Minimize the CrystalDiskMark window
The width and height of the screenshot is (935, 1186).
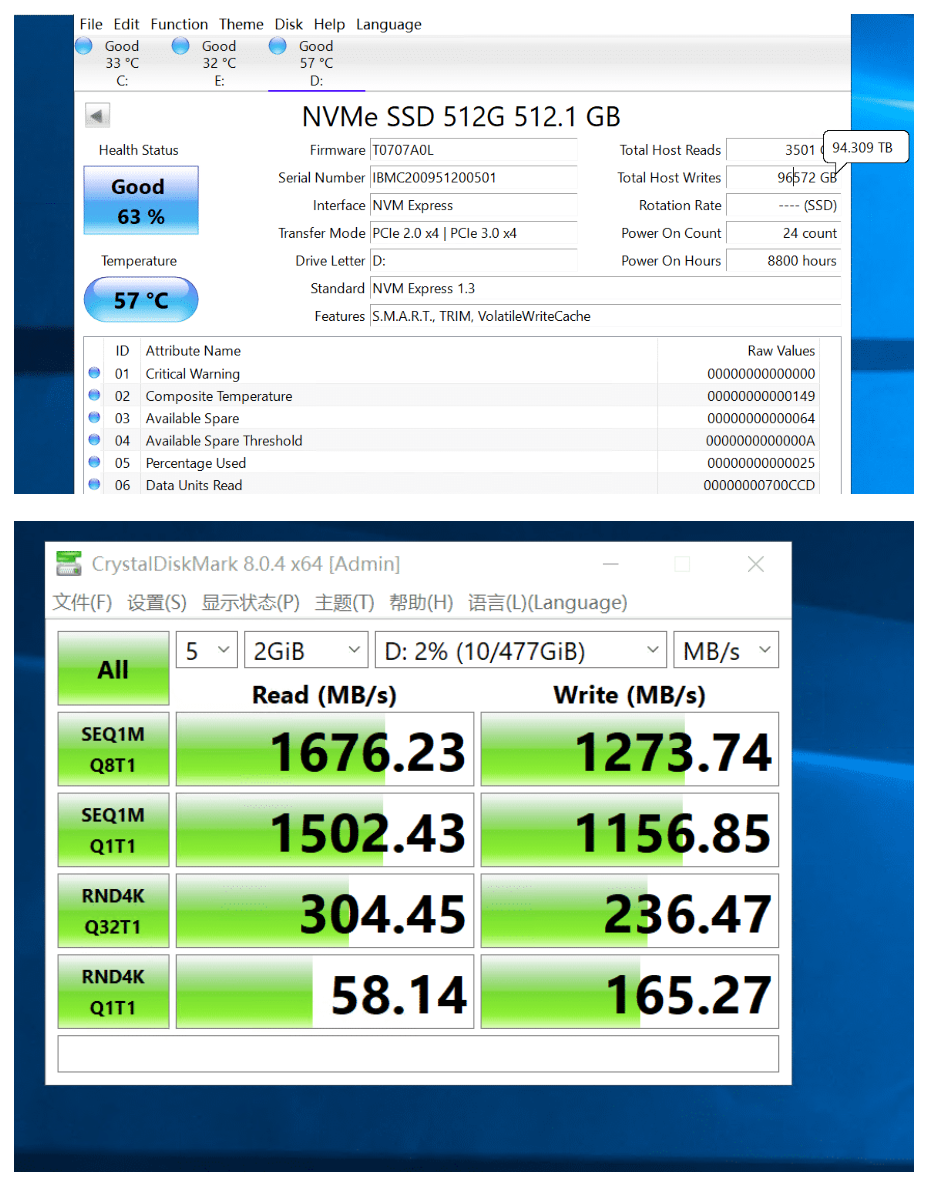tap(611, 564)
